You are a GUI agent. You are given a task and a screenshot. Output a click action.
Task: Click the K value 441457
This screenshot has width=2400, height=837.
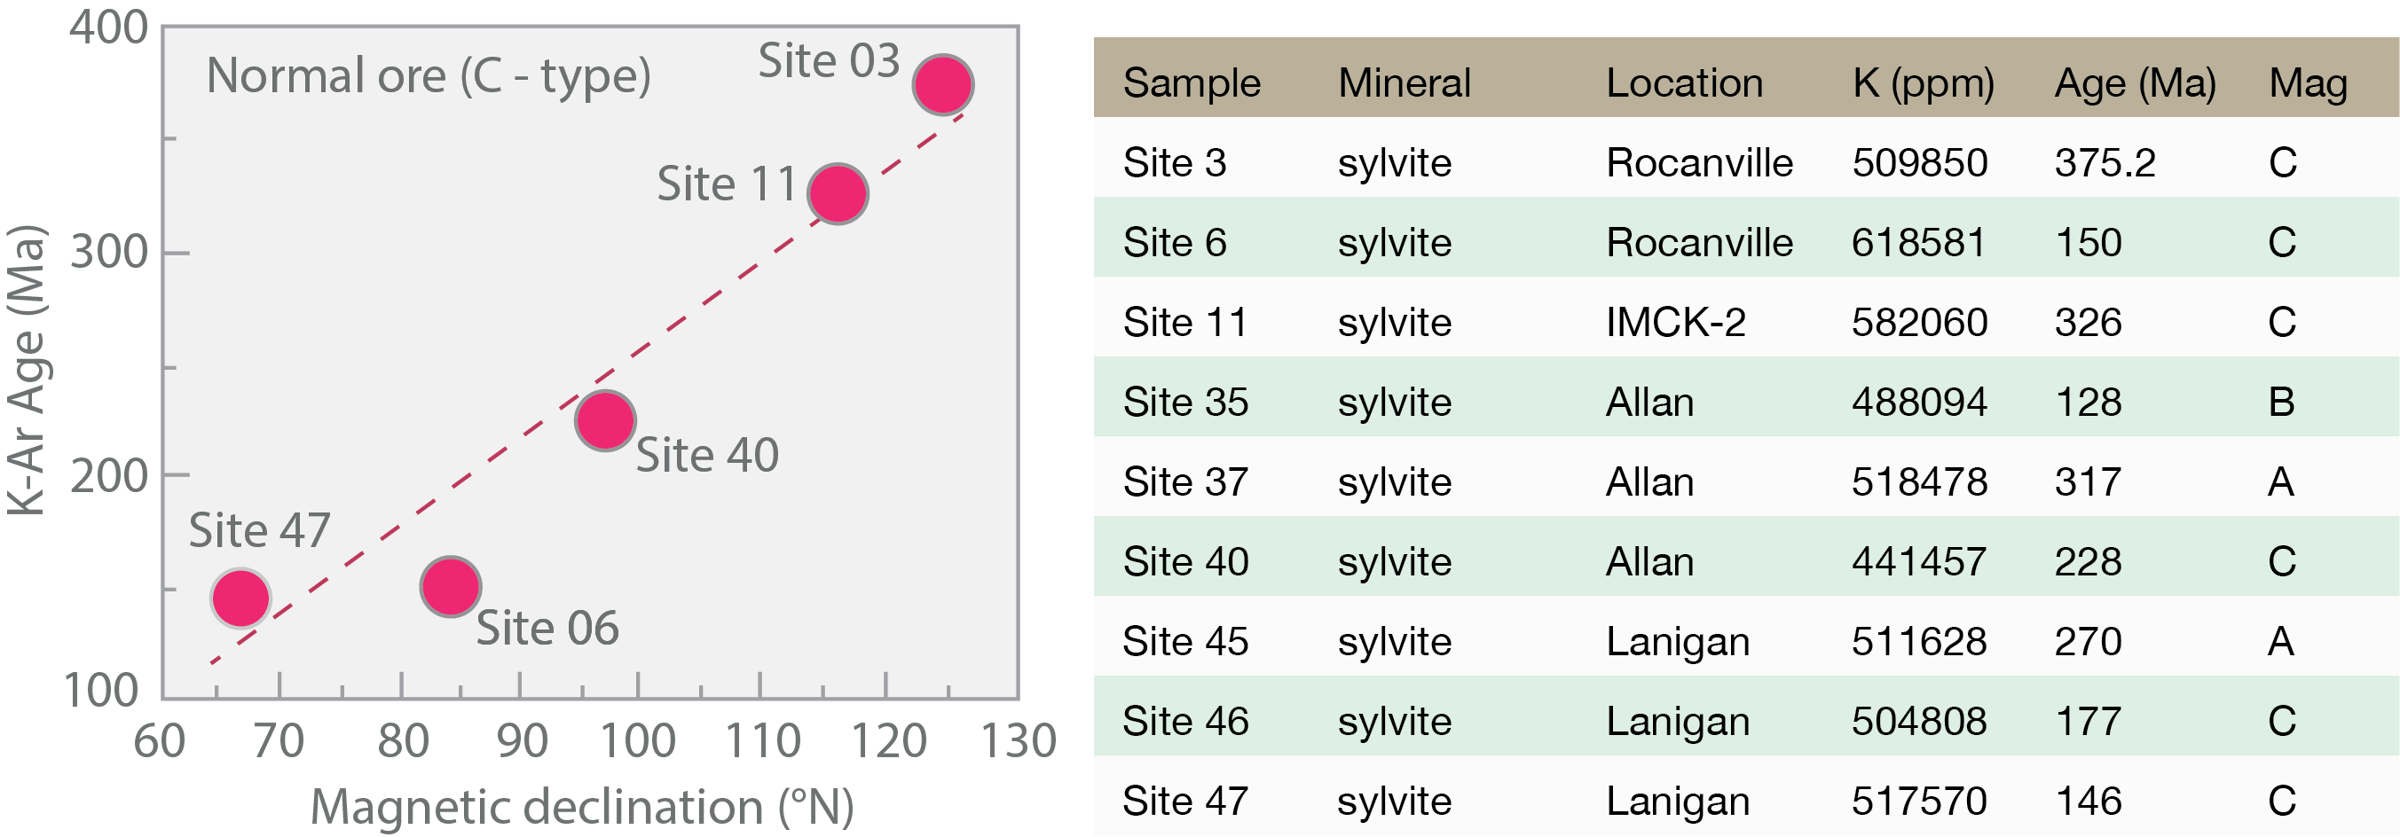pos(1918,562)
